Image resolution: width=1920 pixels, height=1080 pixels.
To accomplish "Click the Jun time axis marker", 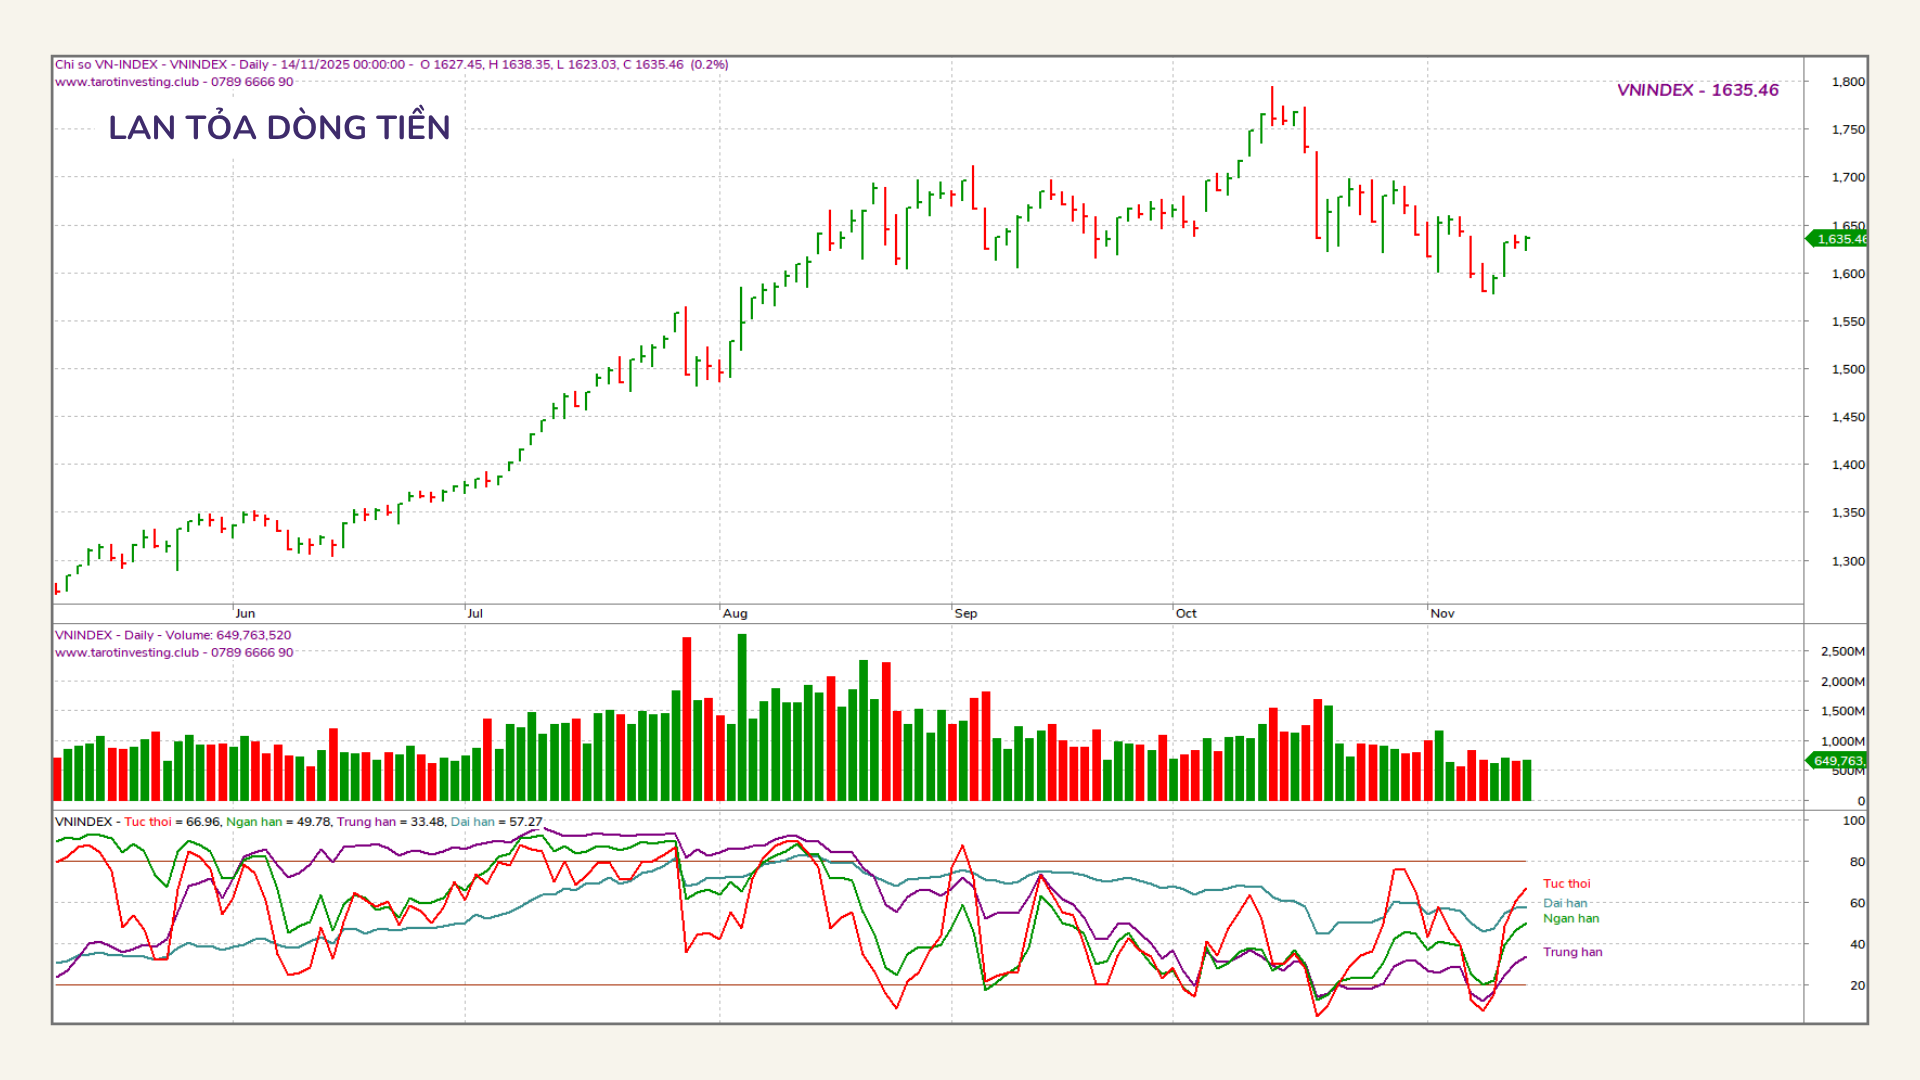I will pos(245,613).
